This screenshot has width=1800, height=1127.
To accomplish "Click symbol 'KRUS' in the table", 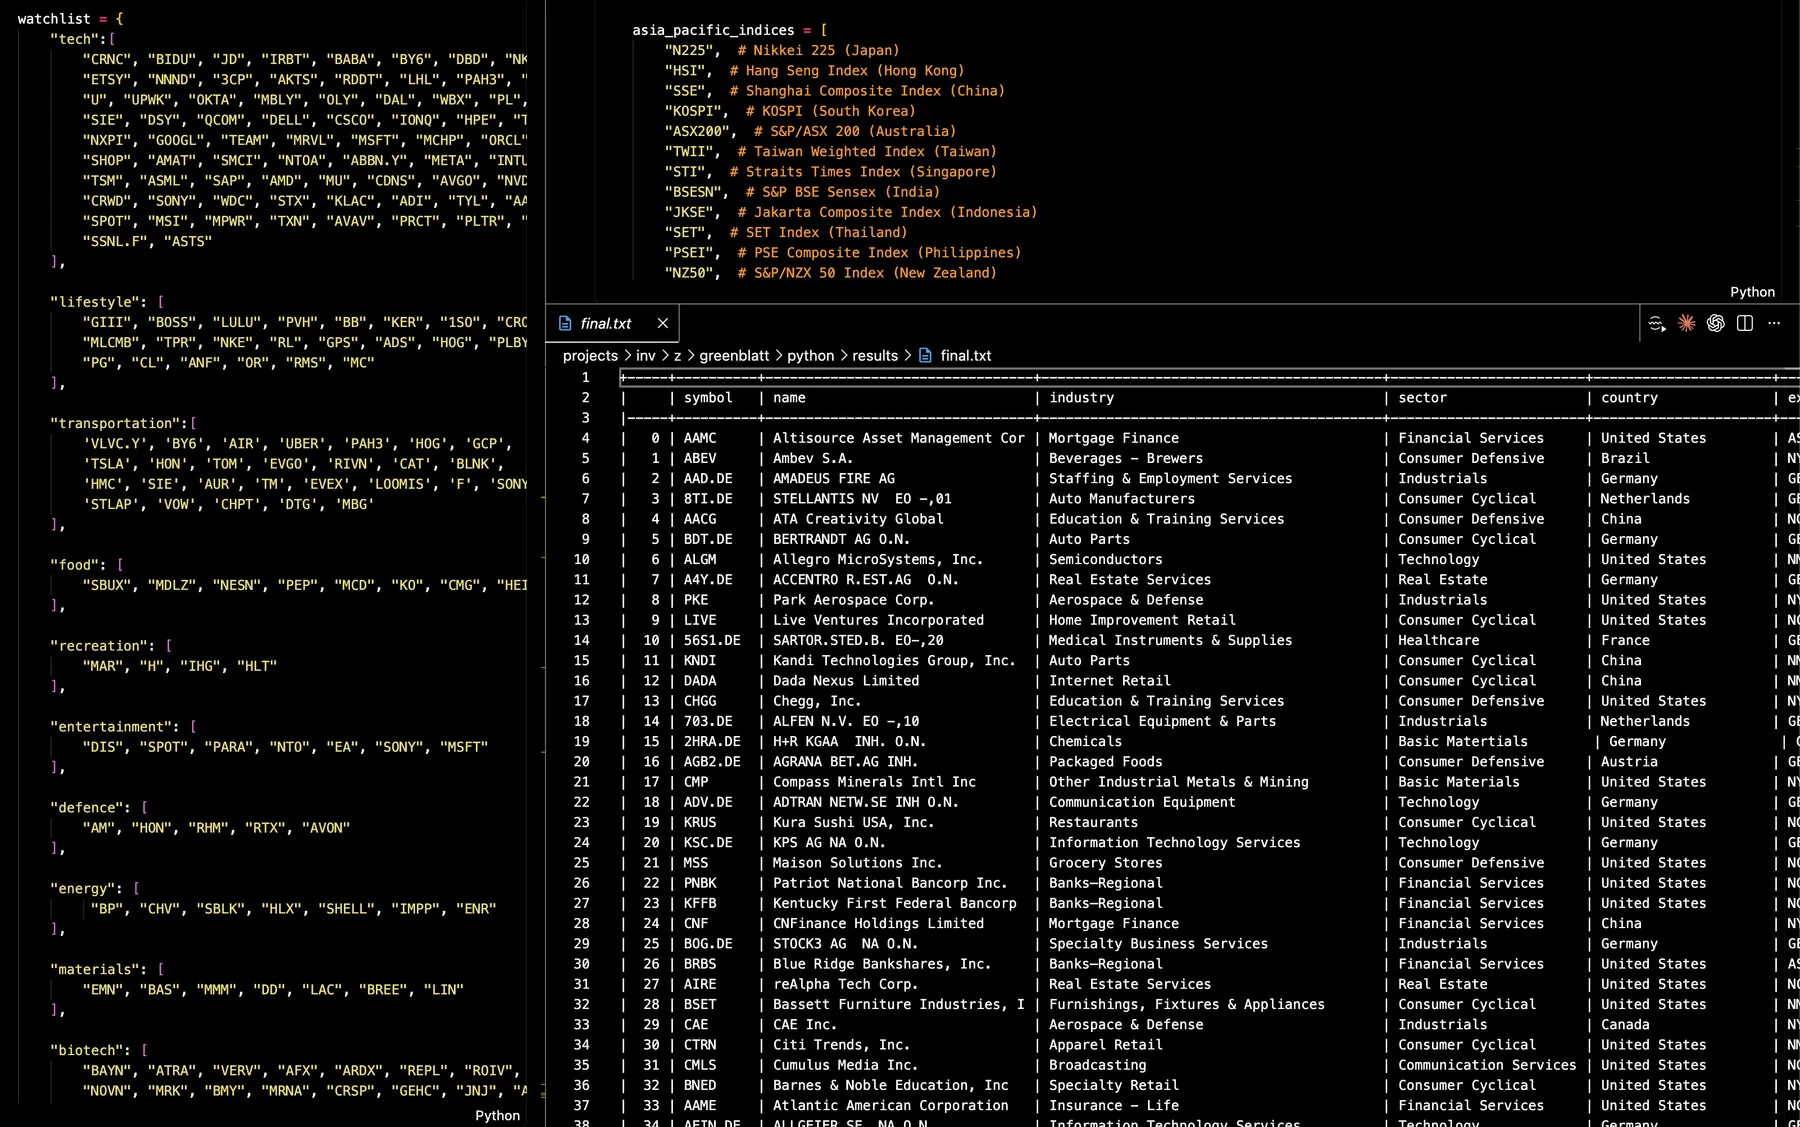I will coord(700,822).
